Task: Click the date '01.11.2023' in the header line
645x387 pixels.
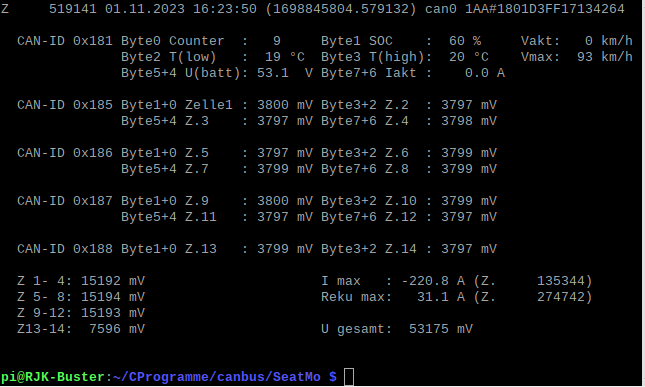Action: coord(145,9)
